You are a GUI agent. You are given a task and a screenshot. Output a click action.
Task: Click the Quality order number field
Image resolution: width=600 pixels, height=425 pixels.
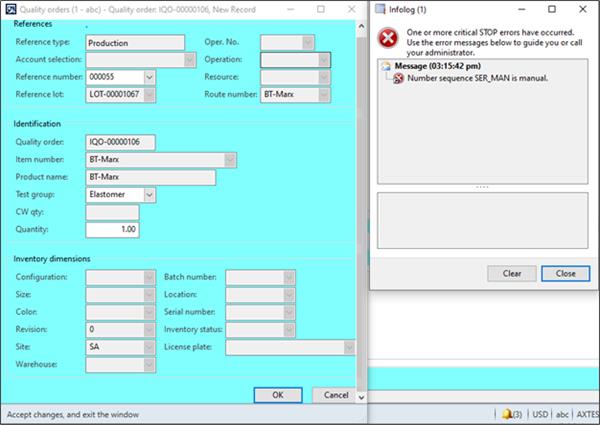(135, 142)
